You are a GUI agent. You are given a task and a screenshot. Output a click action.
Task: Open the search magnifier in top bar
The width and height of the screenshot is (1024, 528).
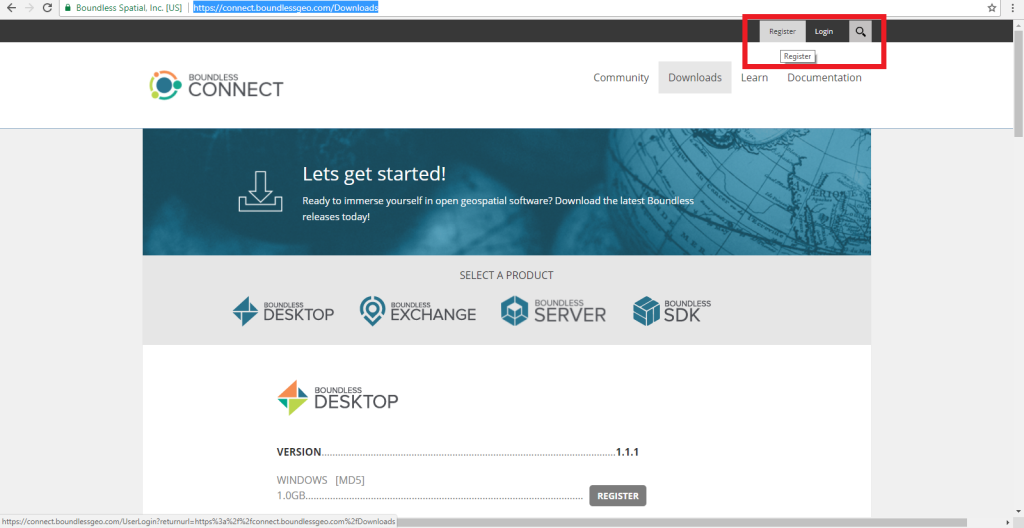[860, 31]
